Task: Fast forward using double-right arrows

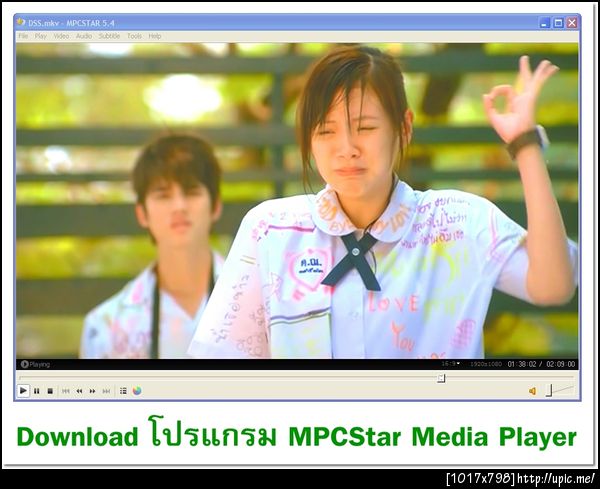Action: pos(92,391)
